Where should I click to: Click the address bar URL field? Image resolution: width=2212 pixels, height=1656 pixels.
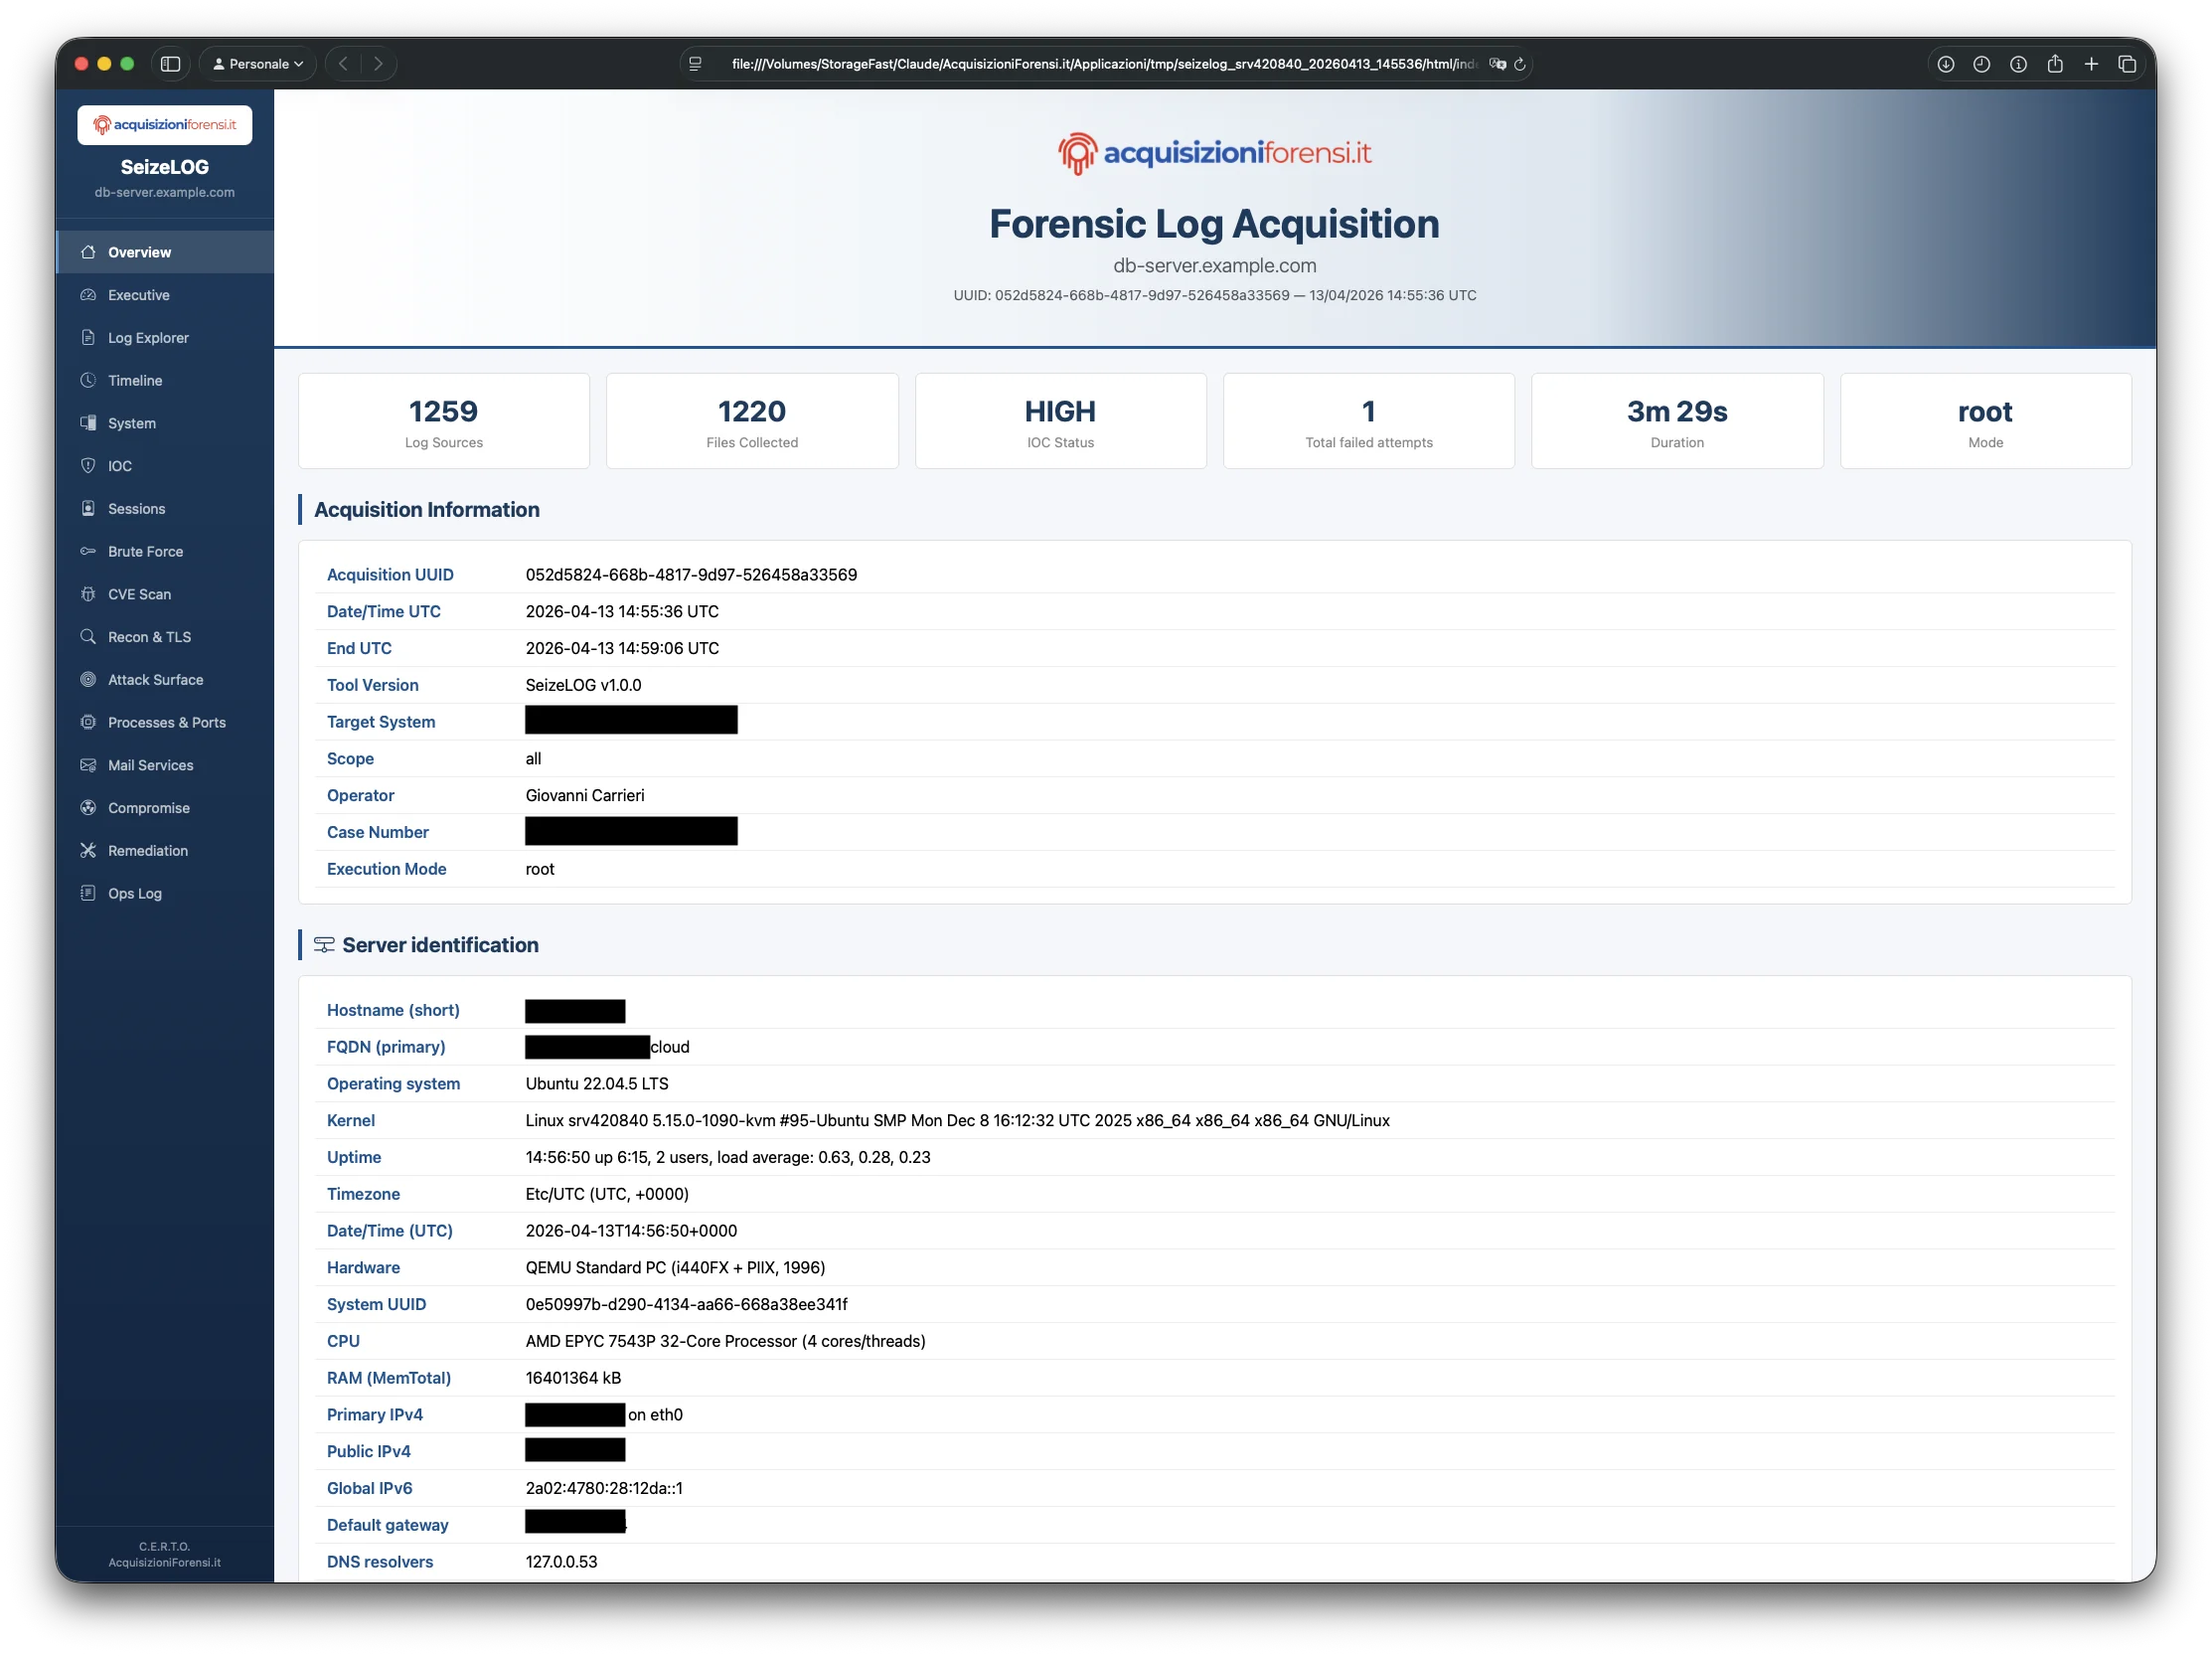1100,63
